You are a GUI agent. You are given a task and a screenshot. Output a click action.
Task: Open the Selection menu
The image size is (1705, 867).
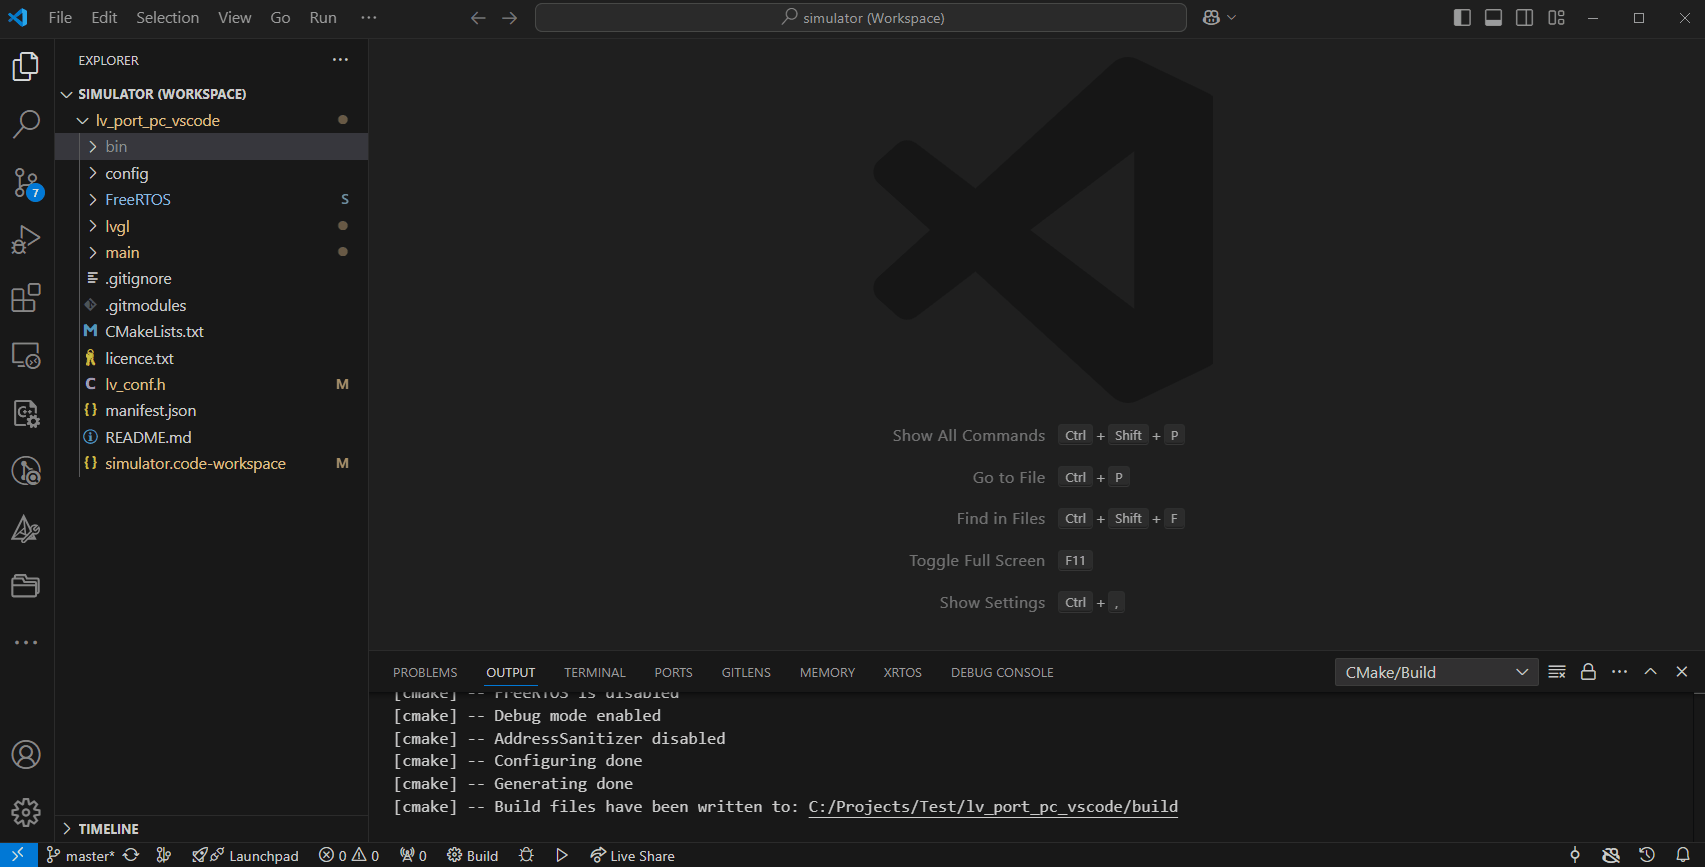[x=167, y=18]
